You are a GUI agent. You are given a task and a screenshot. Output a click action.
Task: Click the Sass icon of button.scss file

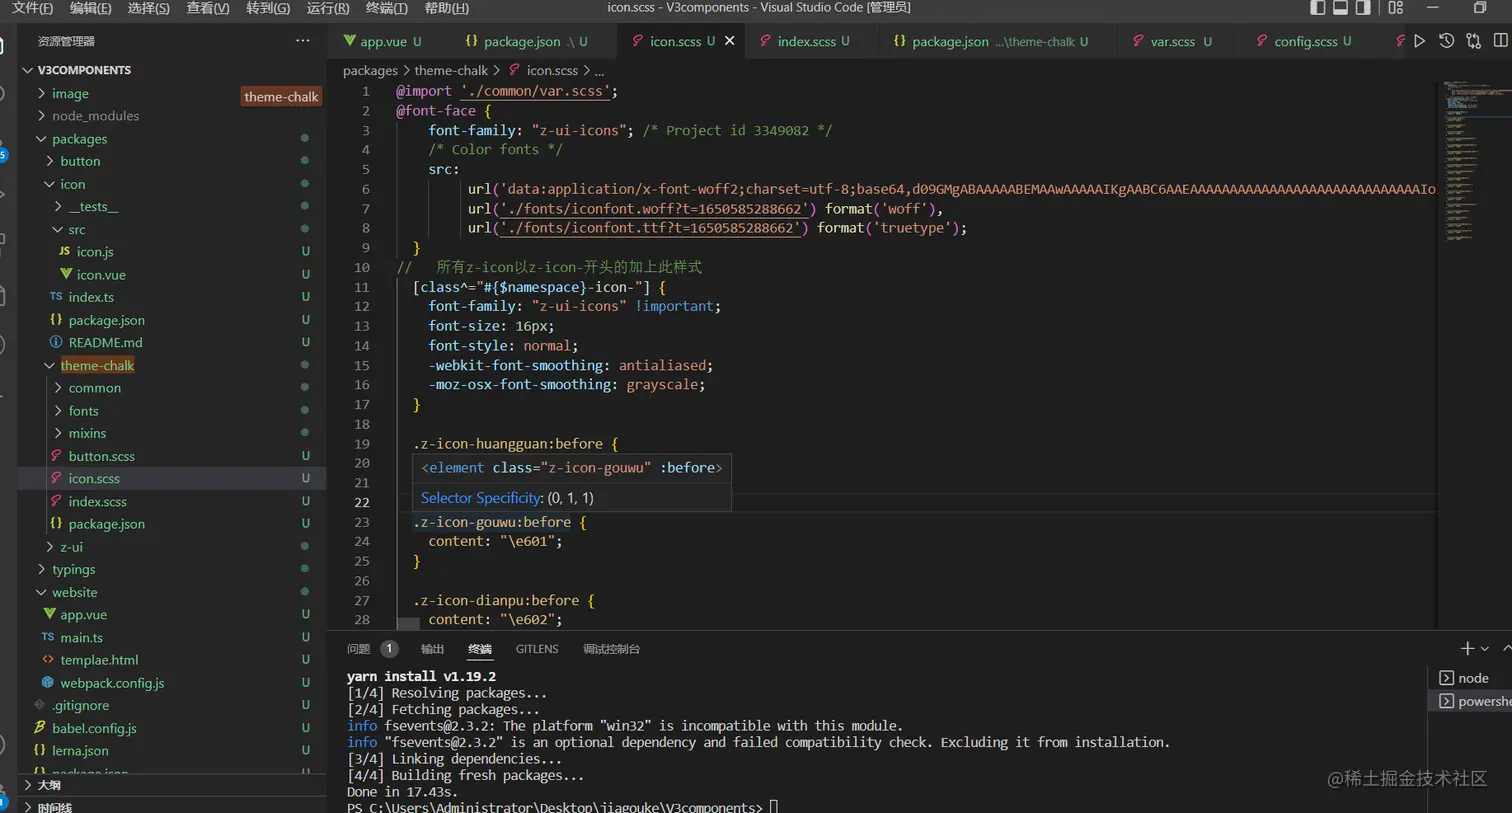pyautogui.click(x=56, y=455)
